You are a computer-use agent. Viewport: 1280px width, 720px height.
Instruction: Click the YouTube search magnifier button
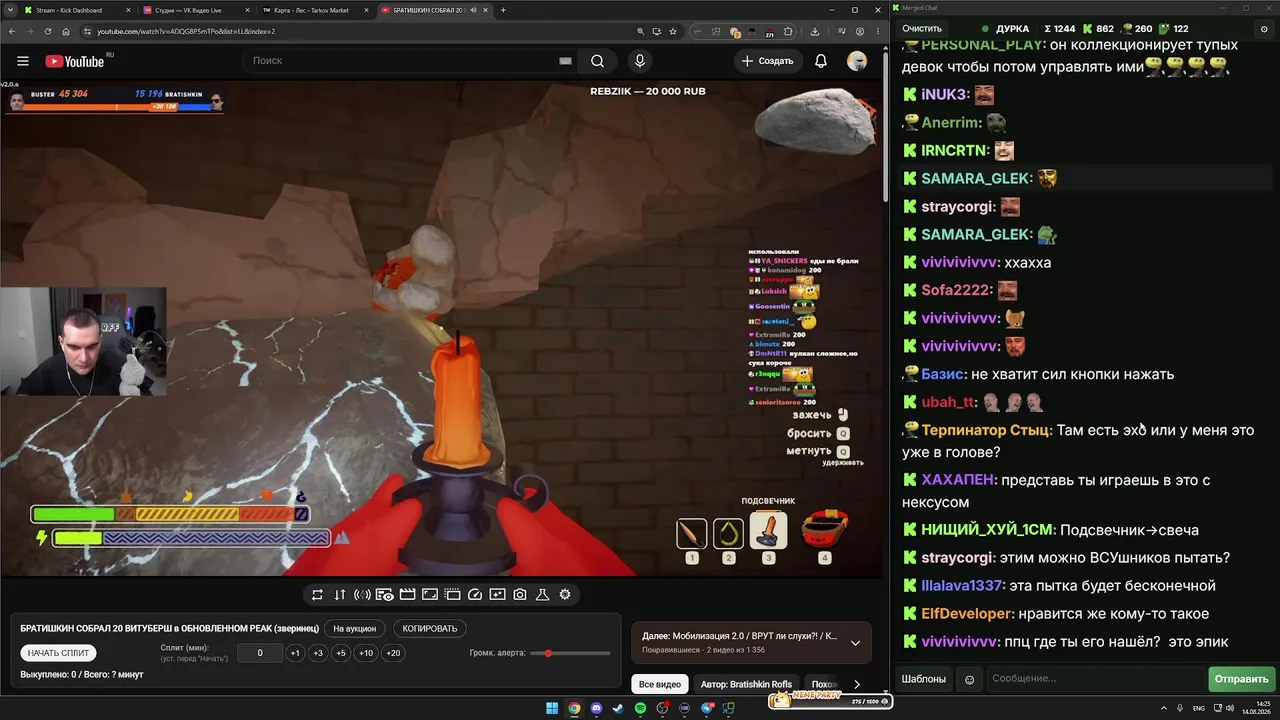click(597, 61)
